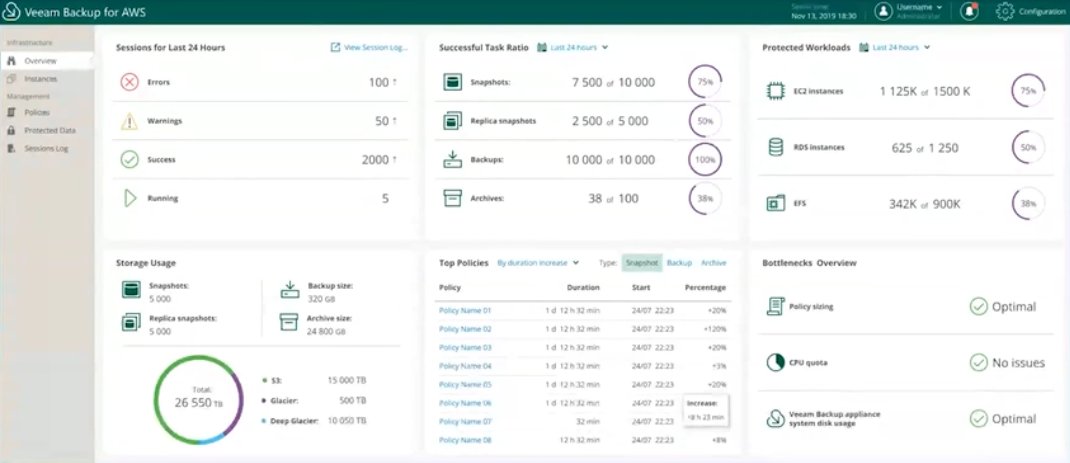This screenshot has width=1070, height=463.
Task: Open Policy Name 05 link
Action: point(465,384)
